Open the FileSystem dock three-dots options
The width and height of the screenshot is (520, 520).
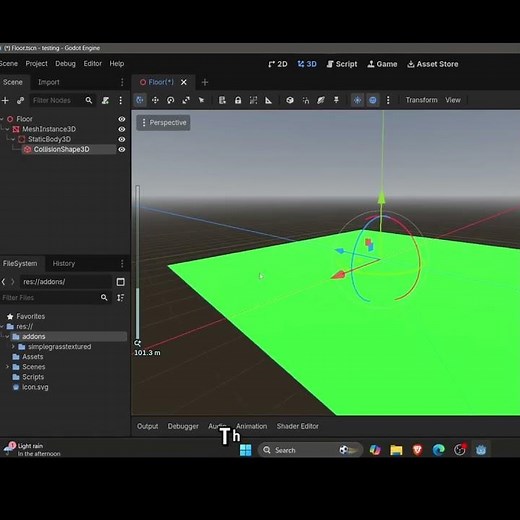[122, 264]
